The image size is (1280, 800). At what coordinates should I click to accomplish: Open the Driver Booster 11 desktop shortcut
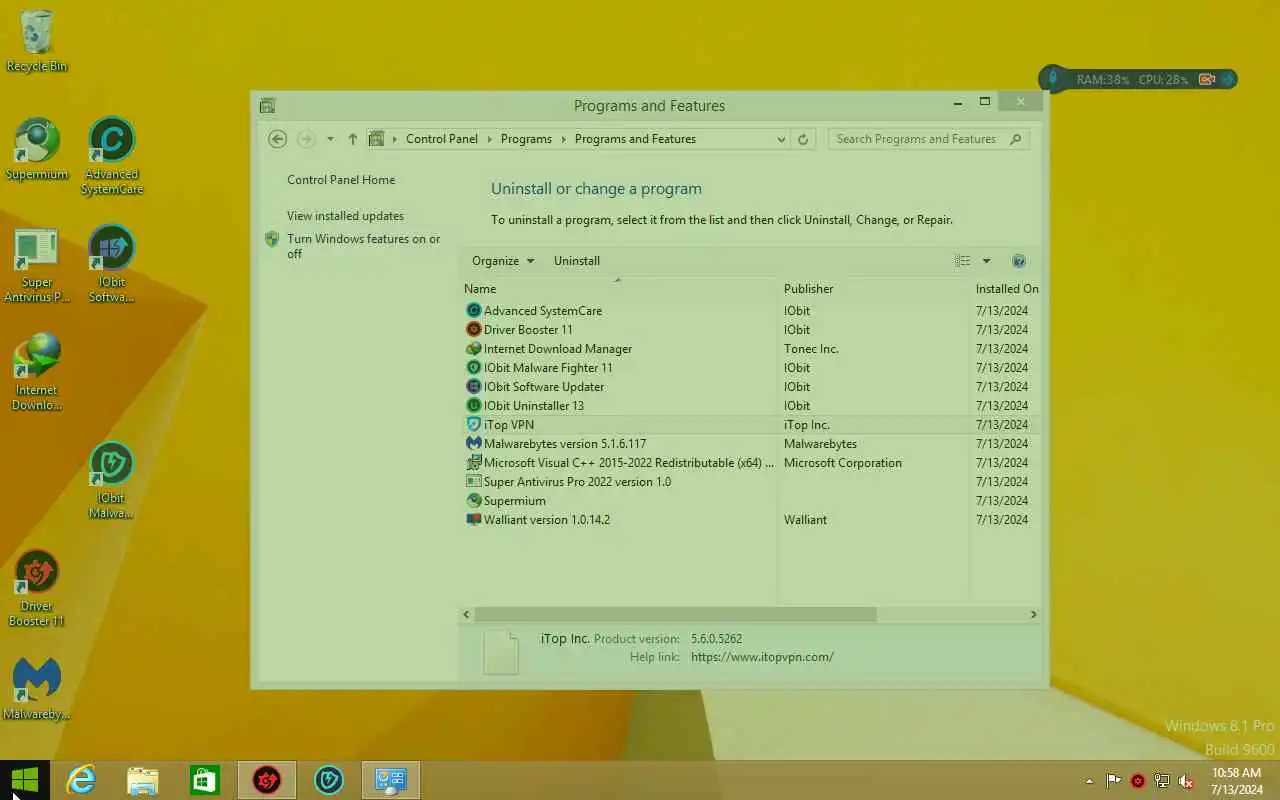pyautogui.click(x=37, y=588)
